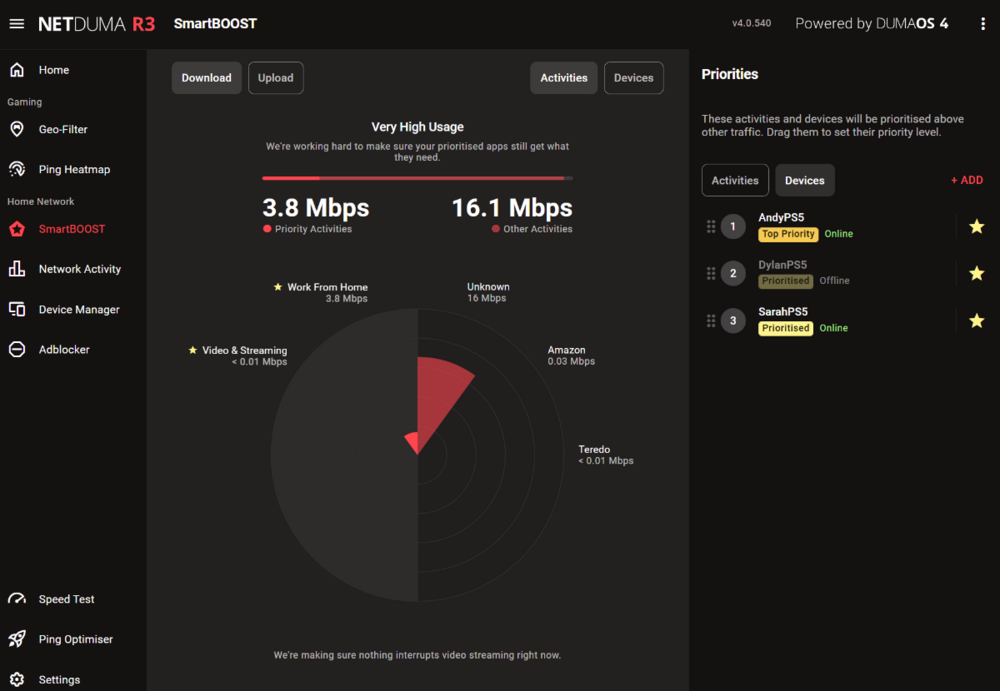Click the Device Manager devices icon

tap(17, 309)
